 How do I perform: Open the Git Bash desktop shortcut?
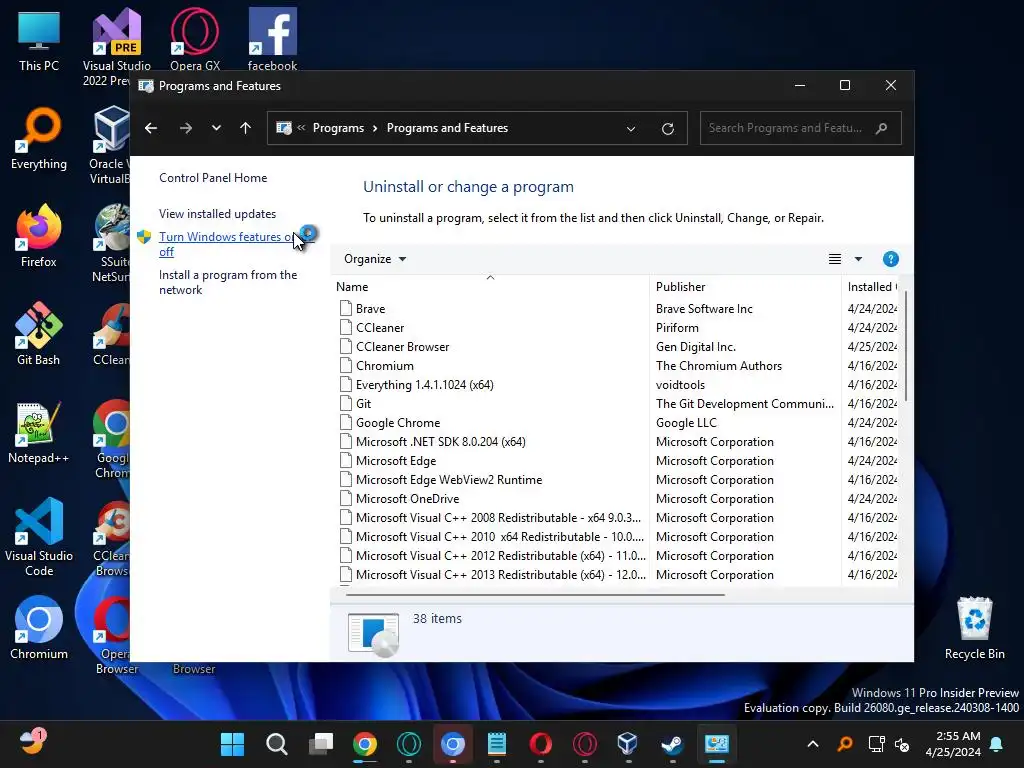click(39, 334)
